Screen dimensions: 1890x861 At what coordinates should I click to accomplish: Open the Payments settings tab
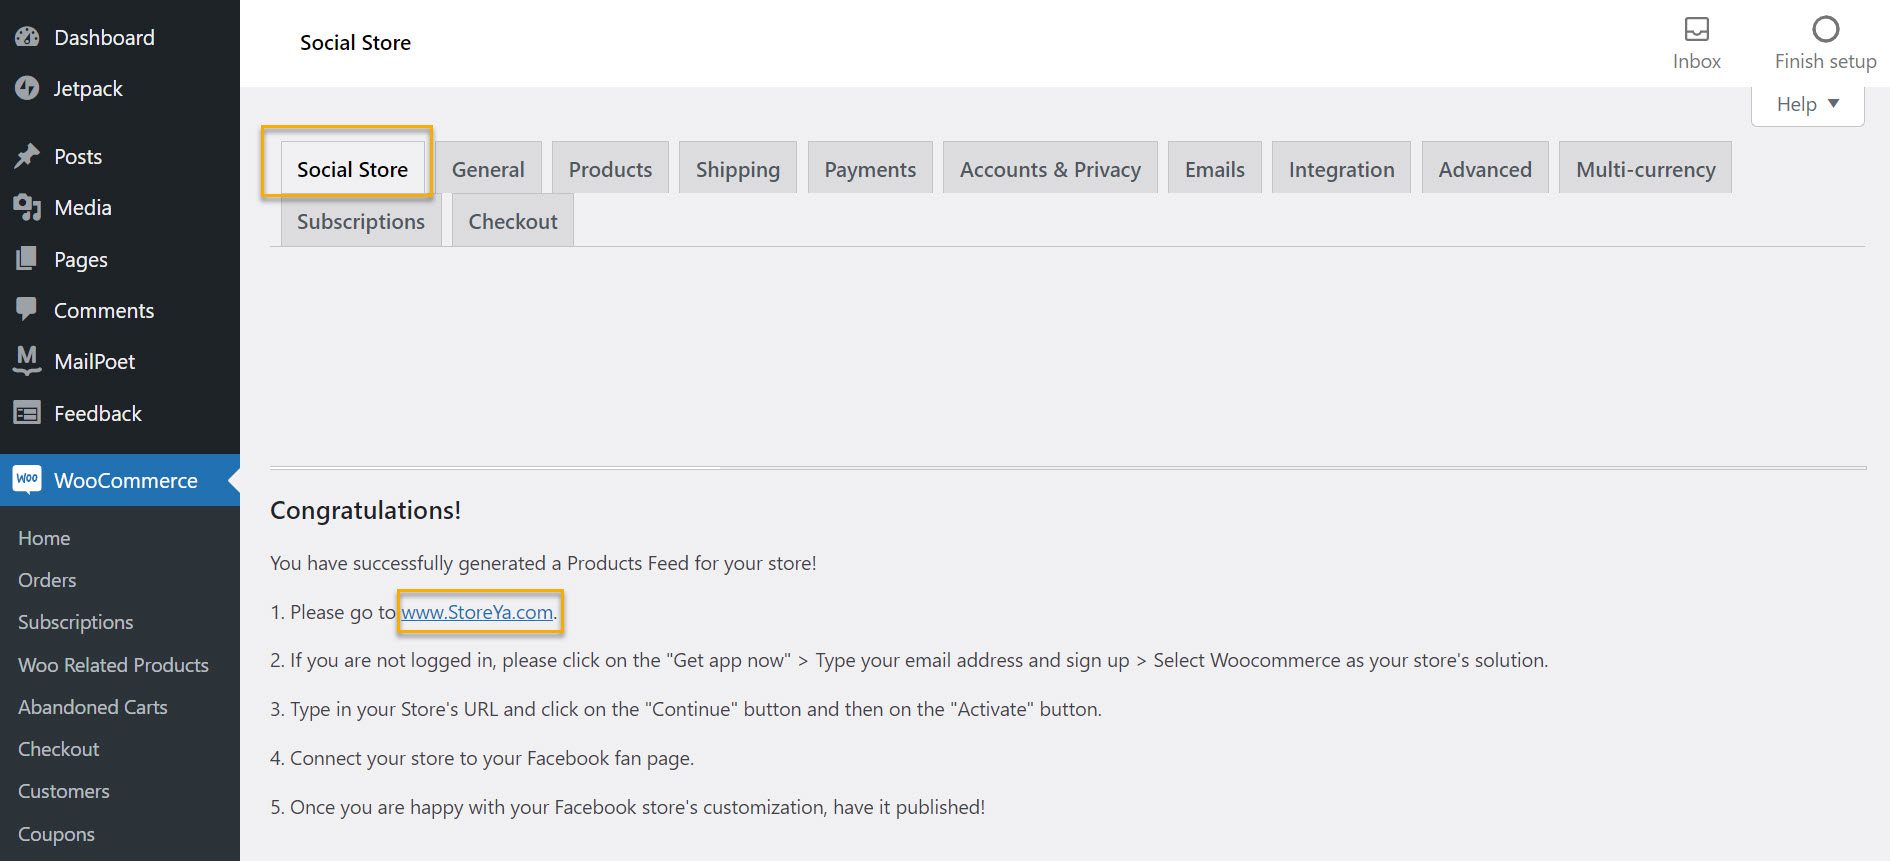(x=870, y=169)
